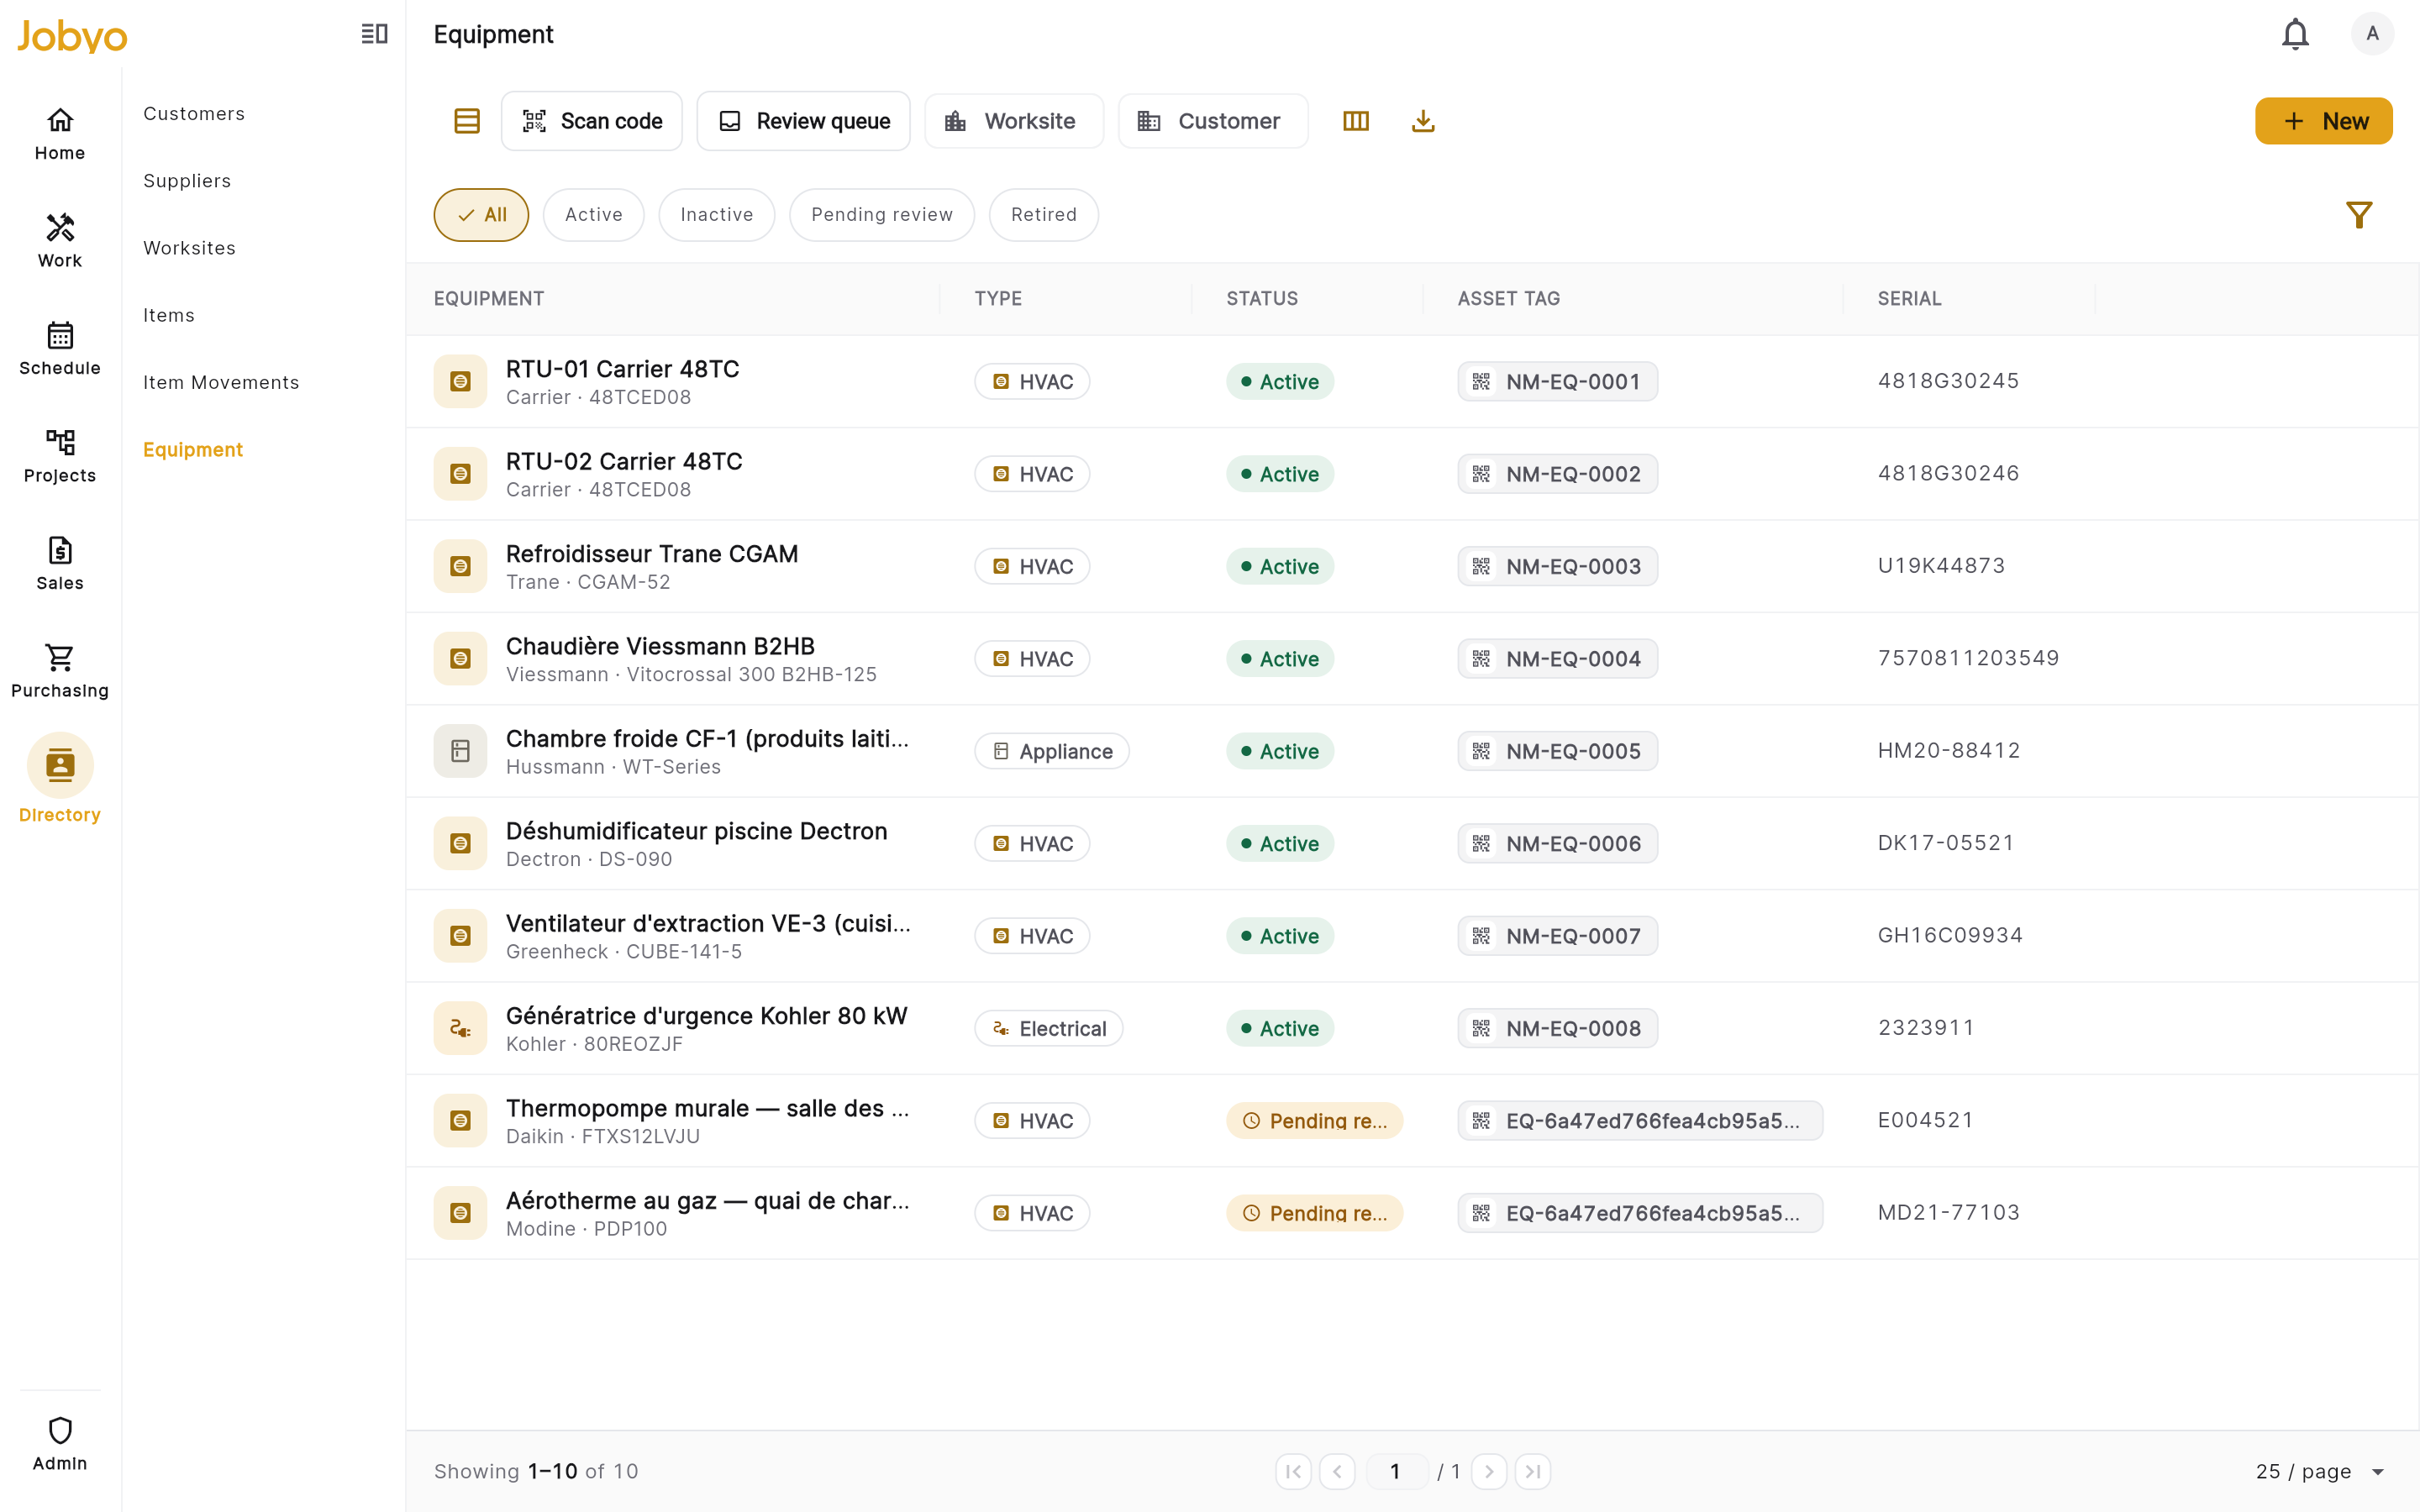
Task: Click Chambre froide CF-1 appliance icon
Action: [460, 751]
